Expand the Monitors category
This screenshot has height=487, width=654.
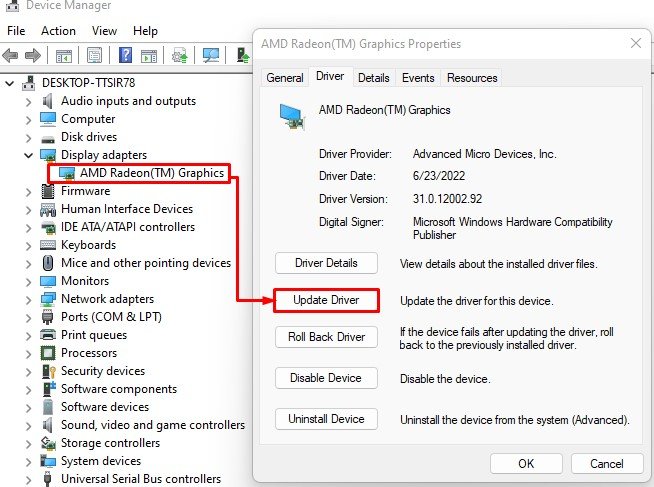click(28, 281)
